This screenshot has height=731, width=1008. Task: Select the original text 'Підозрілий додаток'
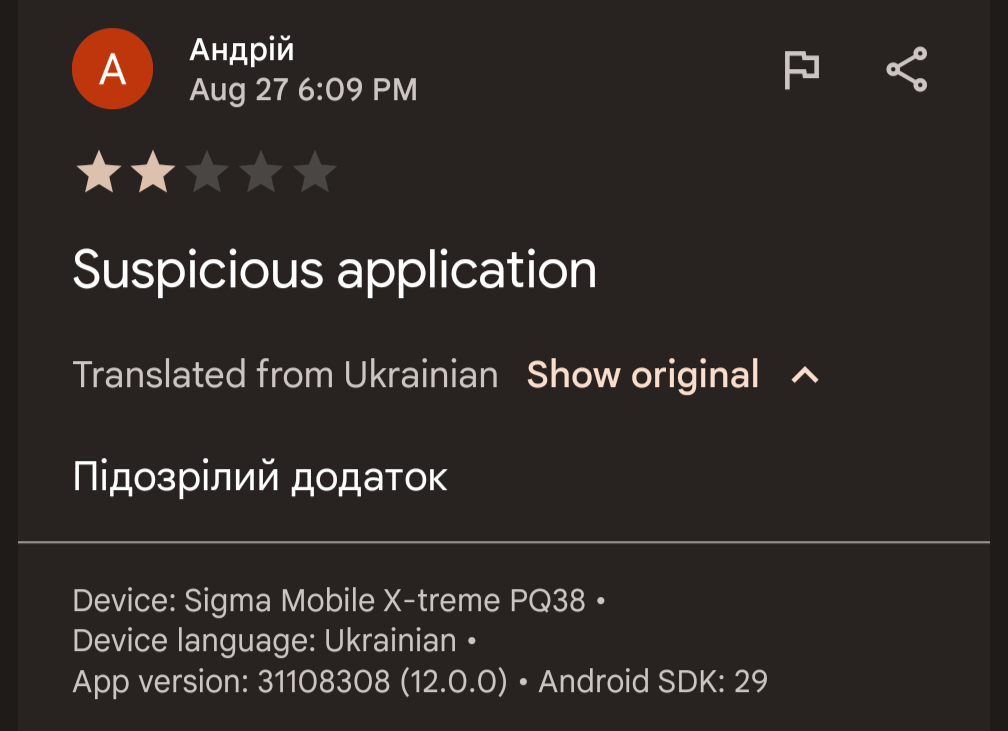[x=260, y=477]
